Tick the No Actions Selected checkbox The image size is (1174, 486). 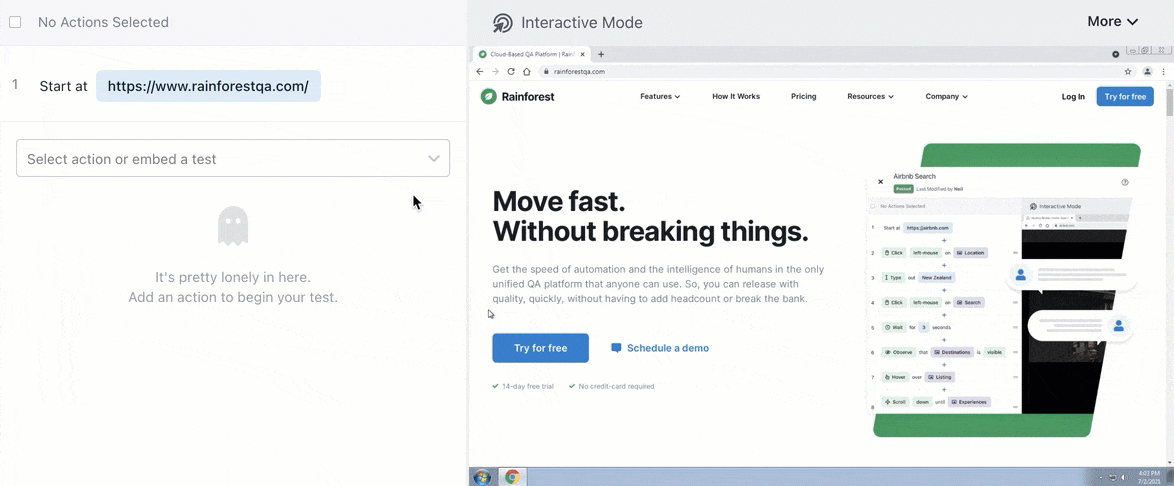15,22
